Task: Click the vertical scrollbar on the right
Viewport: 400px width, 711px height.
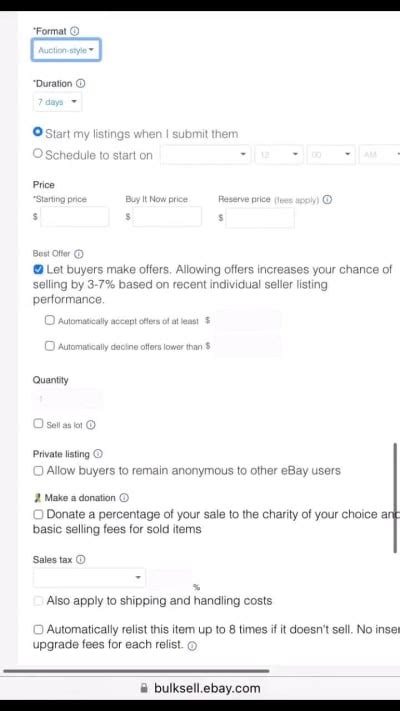Action: (x=395, y=497)
